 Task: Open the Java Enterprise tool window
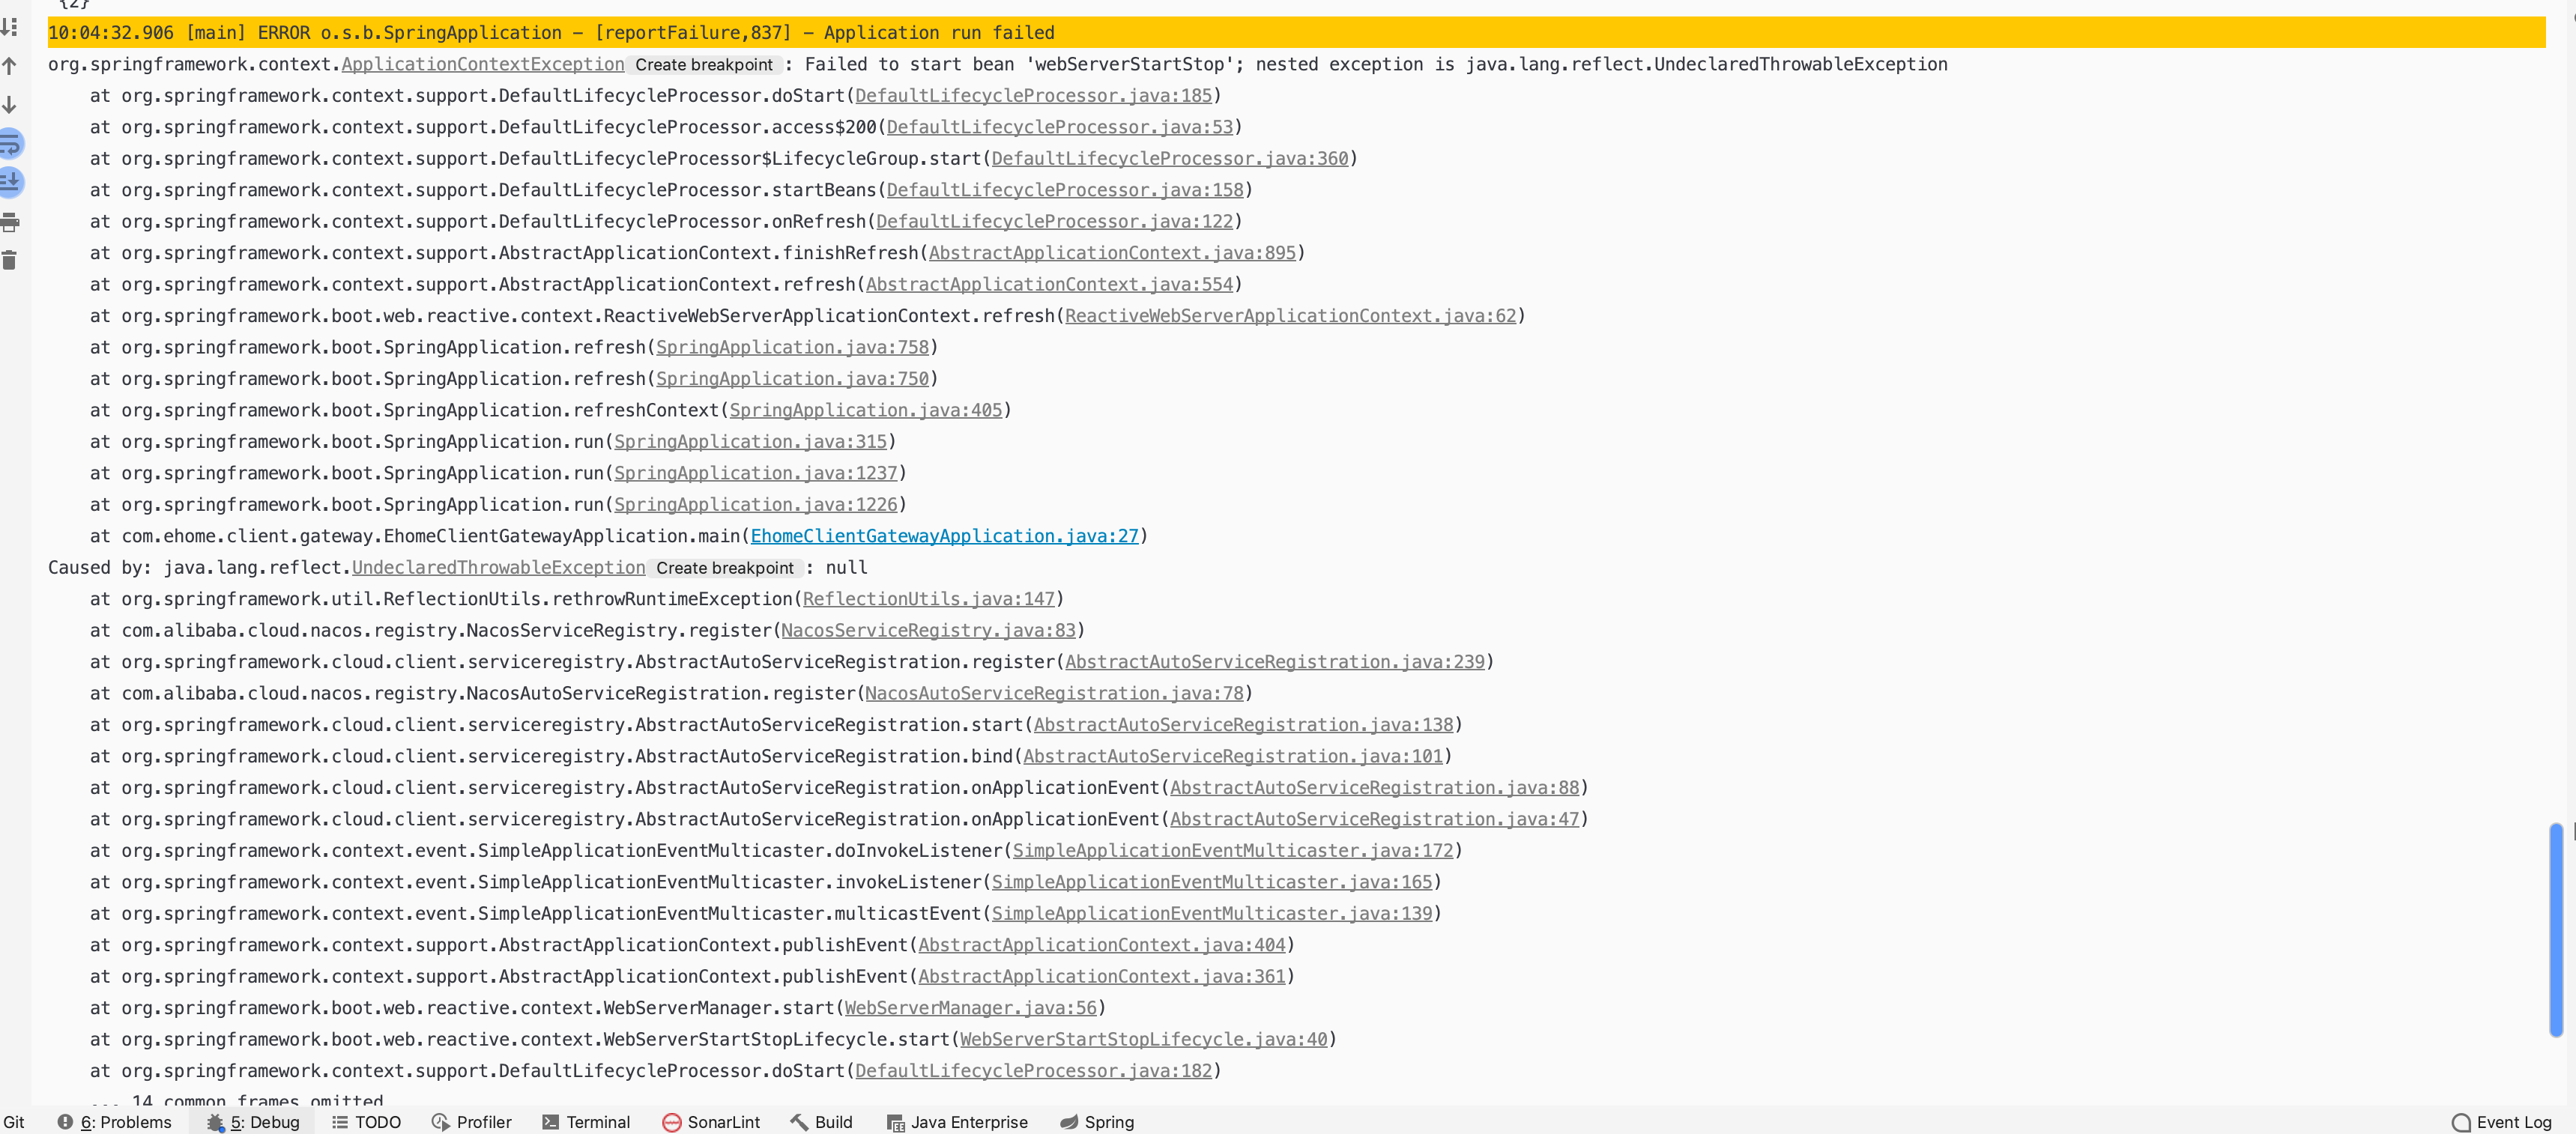[x=957, y=1122]
